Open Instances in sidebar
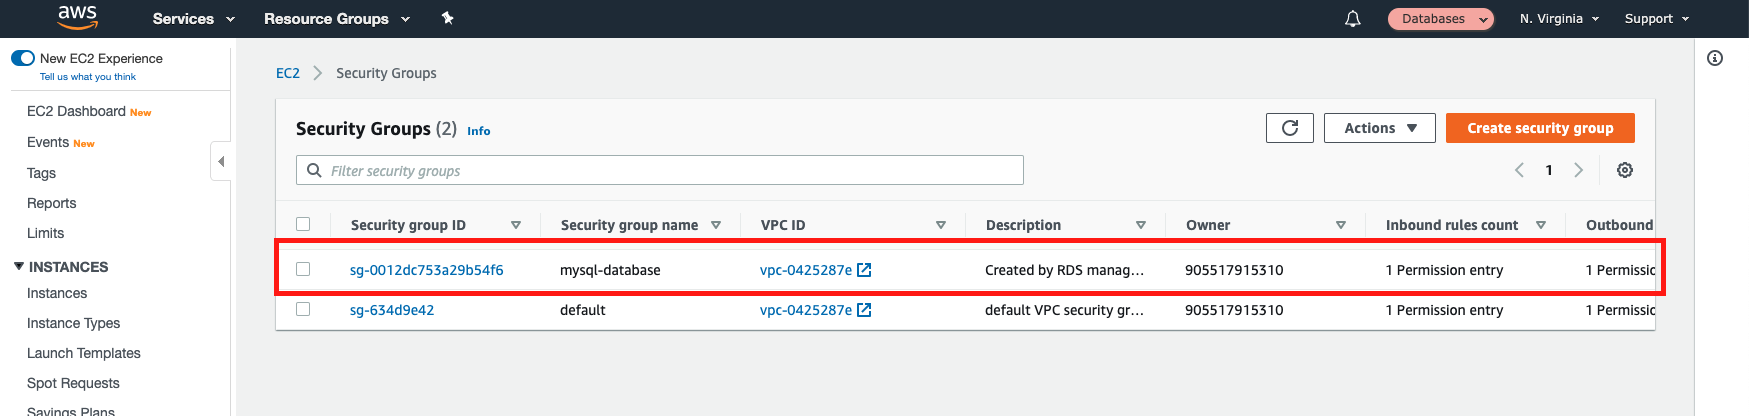The height and width of the screenshot is (416, 1749). [x=57, y=293]
